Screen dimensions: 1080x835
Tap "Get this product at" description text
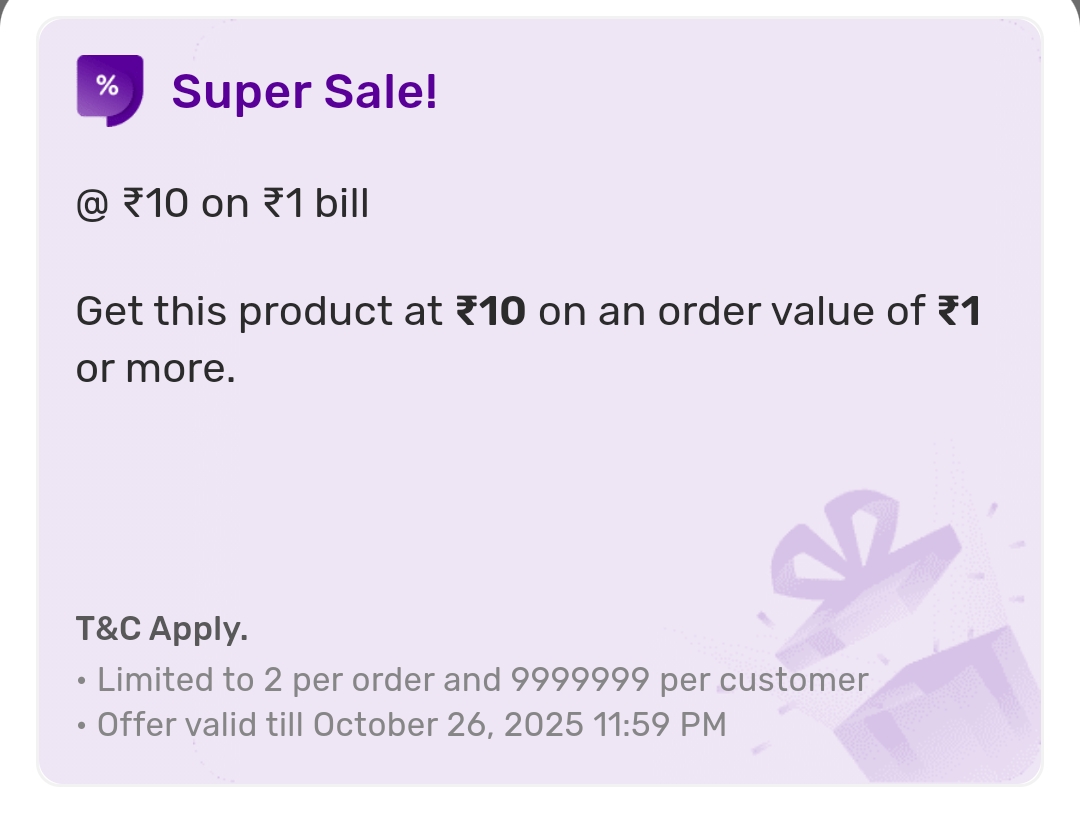click(x=259, y=312)
